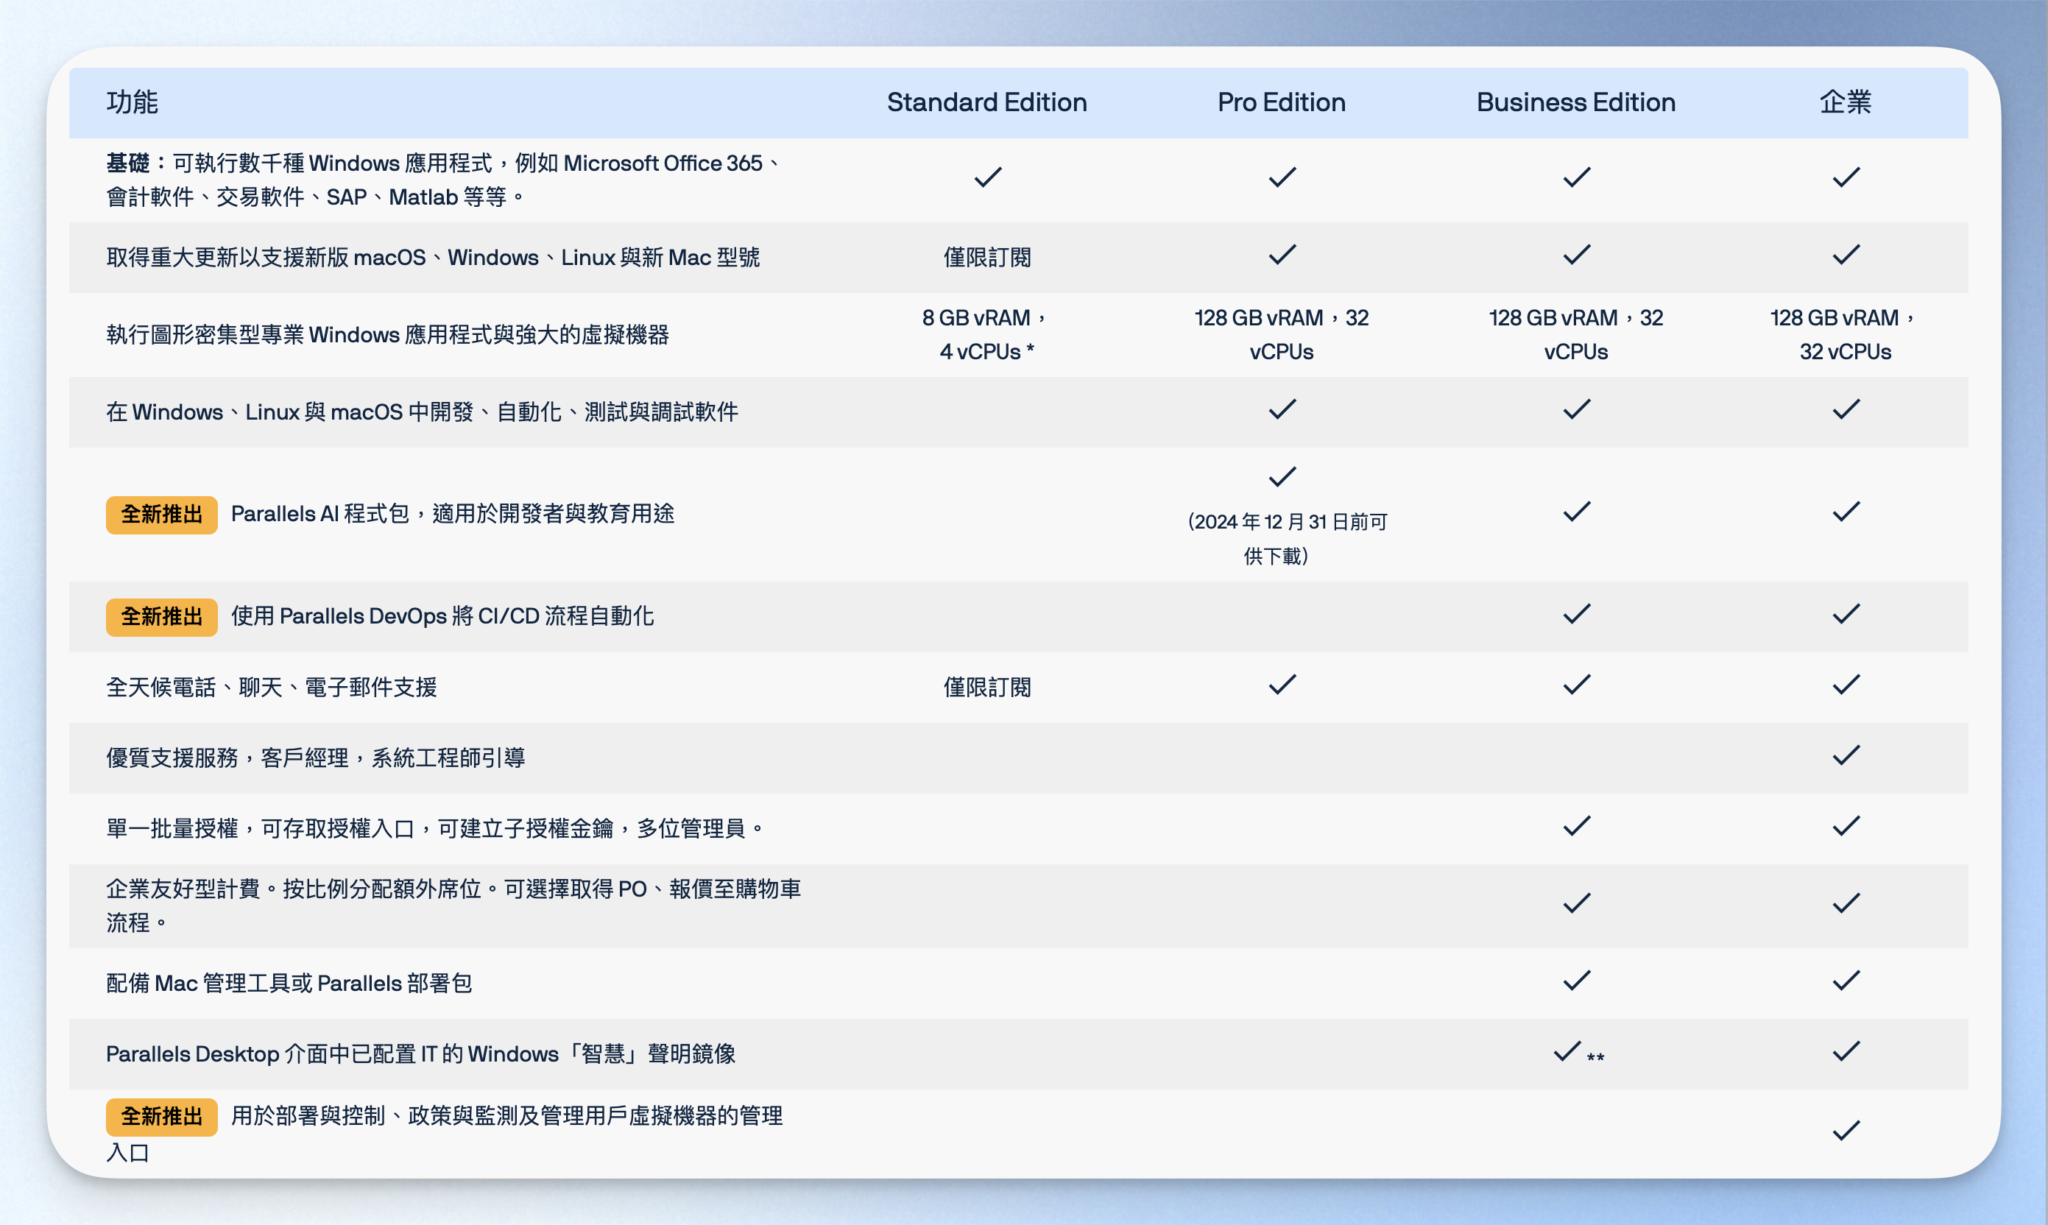Click the 全新推出 badge next to Parallels DevOps

click(161, 617)
